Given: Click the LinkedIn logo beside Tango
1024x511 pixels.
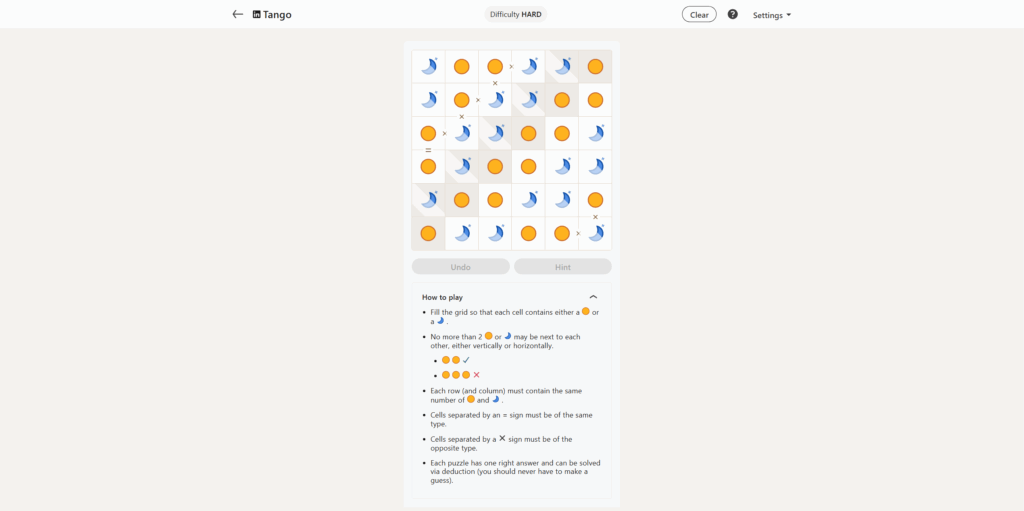Looking at the screenshot, I should click(x=257, y=15).
